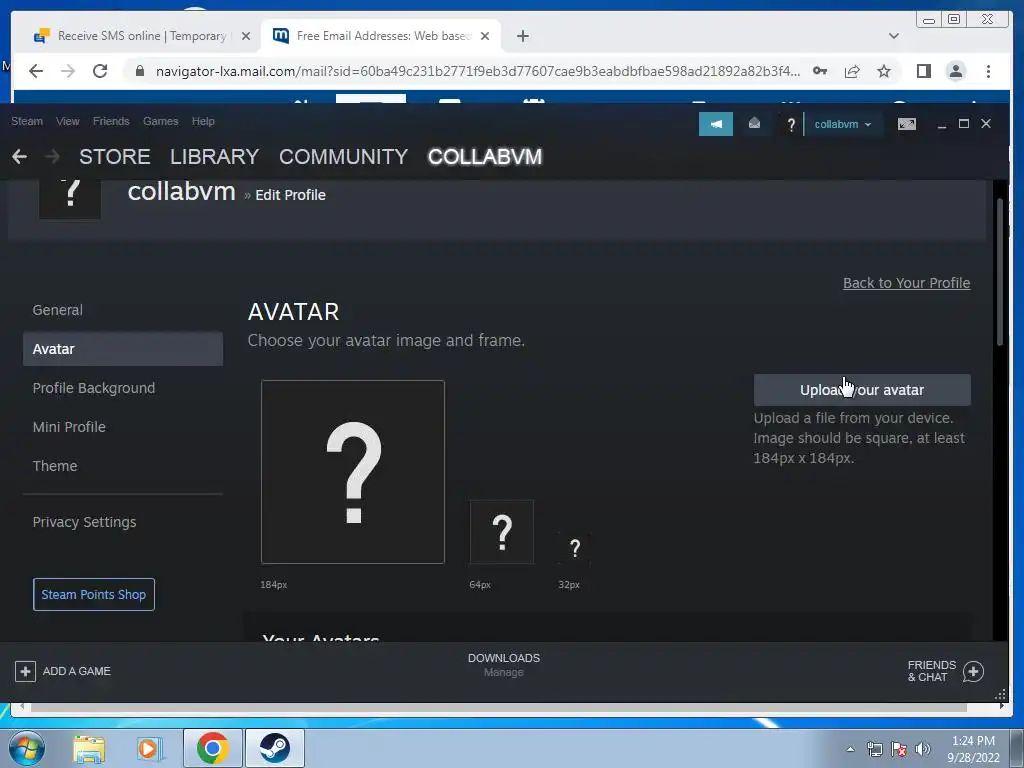Click the network tray icon
This screenshot has width=1024, height=768.
[x=874, y=749]
